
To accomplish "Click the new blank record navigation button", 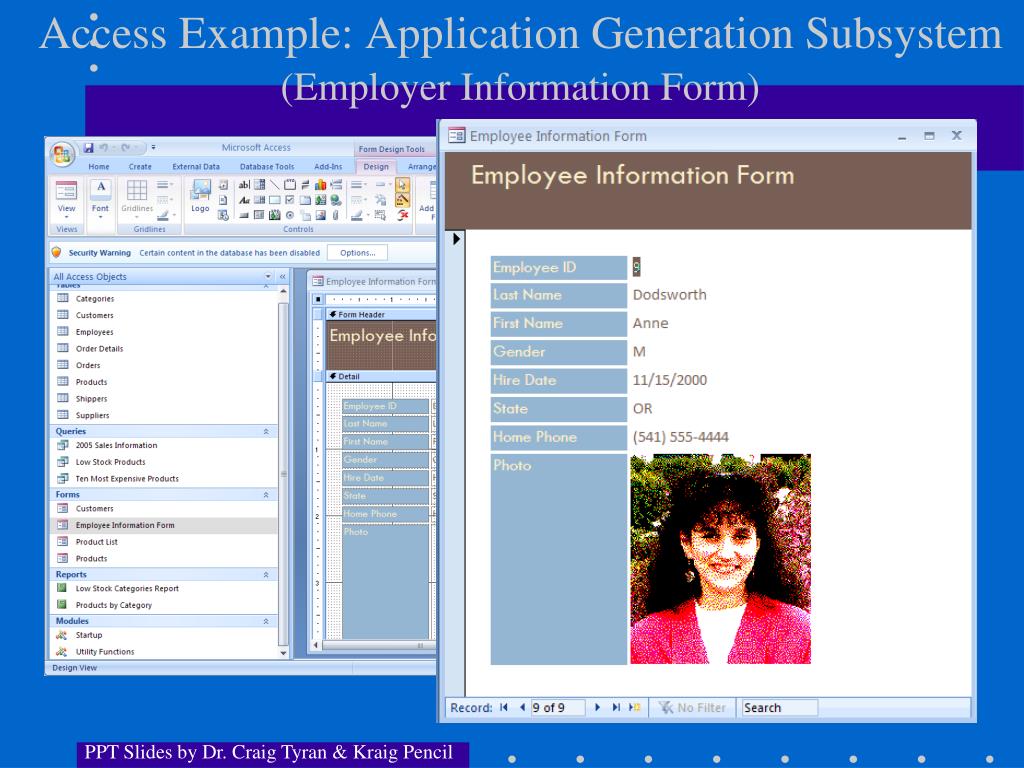I will click(634, 708).
